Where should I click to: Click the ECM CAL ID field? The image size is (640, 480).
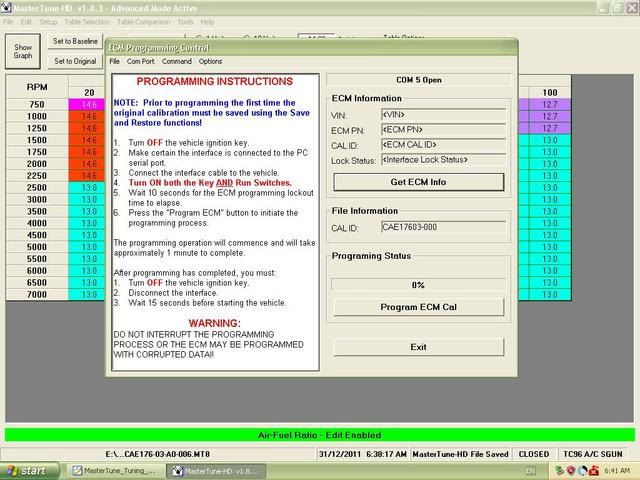pyautogui.click(x=443, y=145)
